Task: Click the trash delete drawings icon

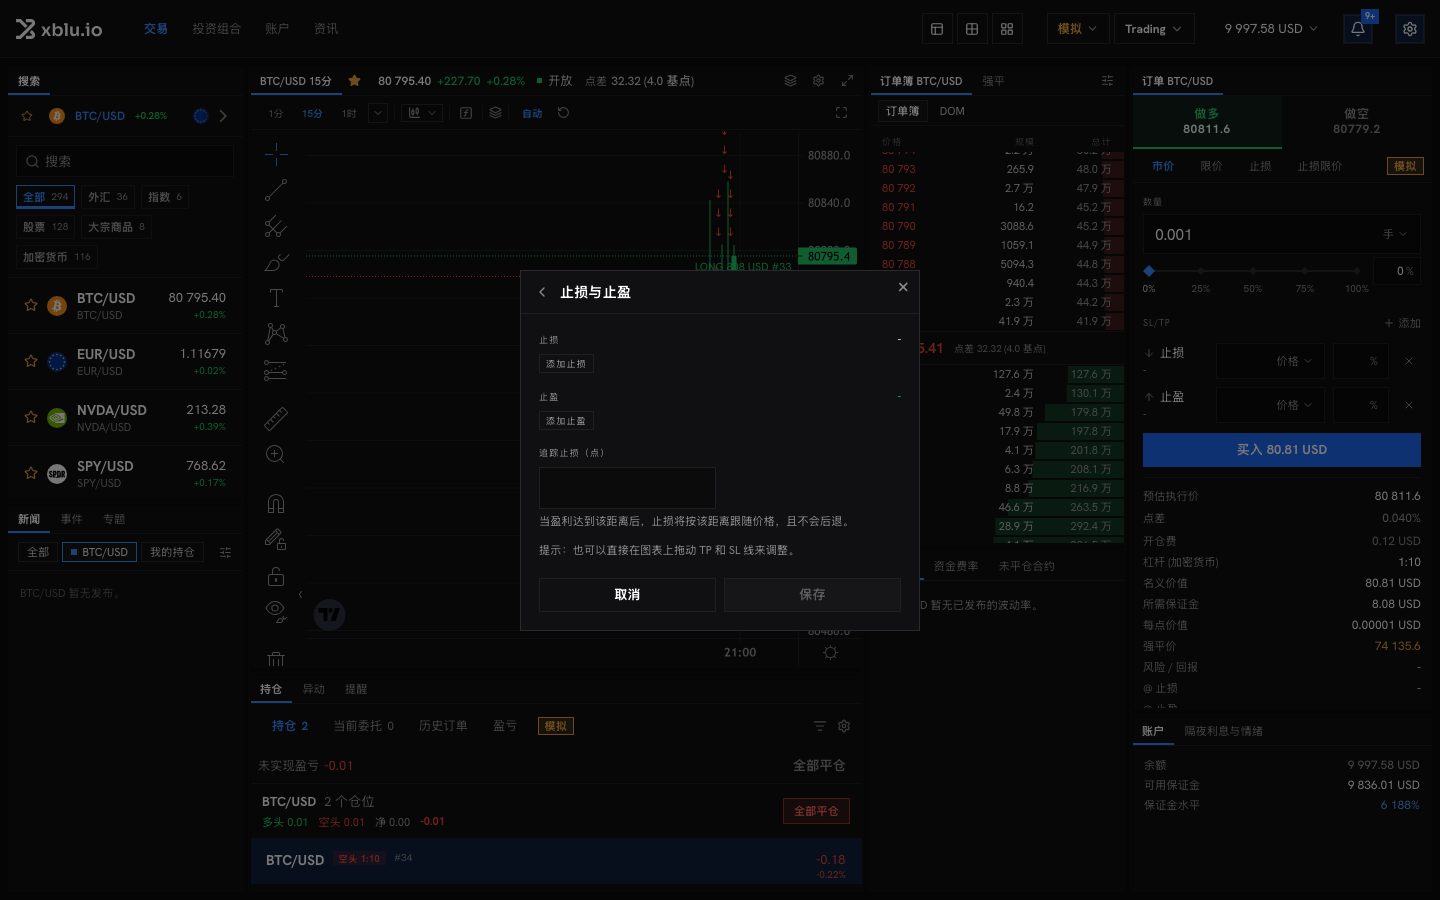Action: [276, 659]
